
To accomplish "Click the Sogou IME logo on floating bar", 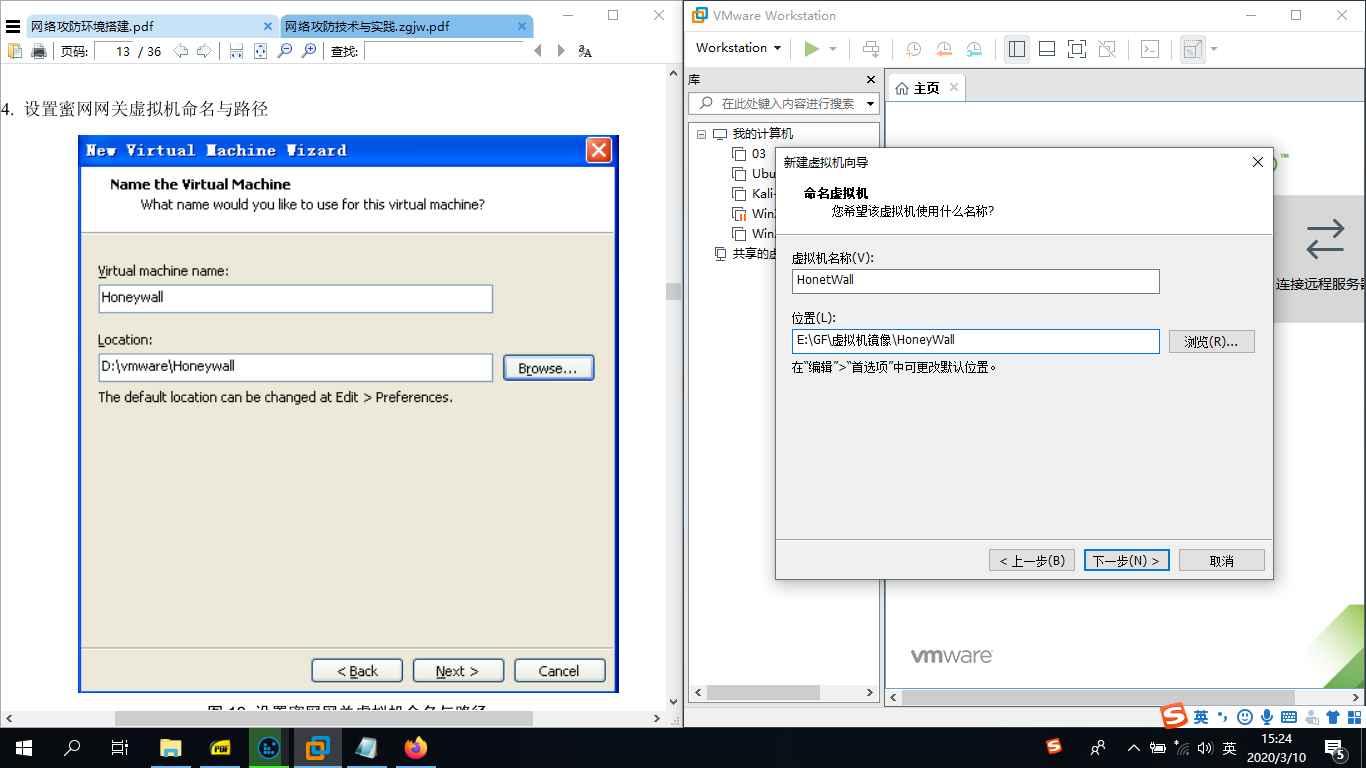I will click(1174, 716).
